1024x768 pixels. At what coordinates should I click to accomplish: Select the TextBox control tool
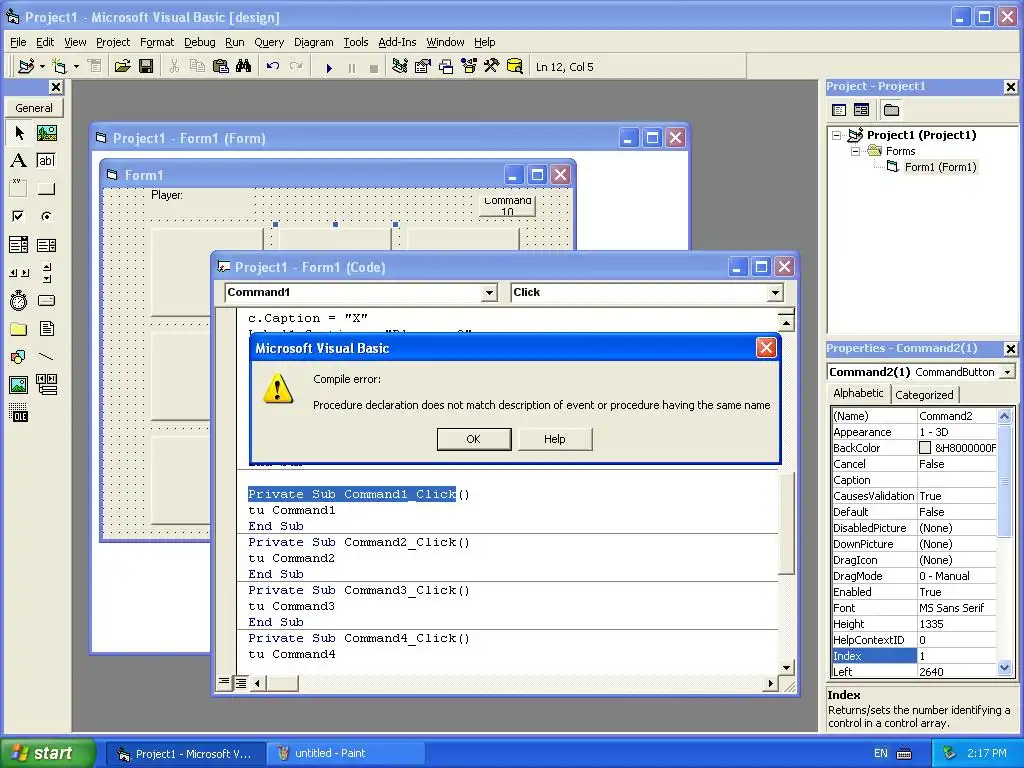coord(46,161)
